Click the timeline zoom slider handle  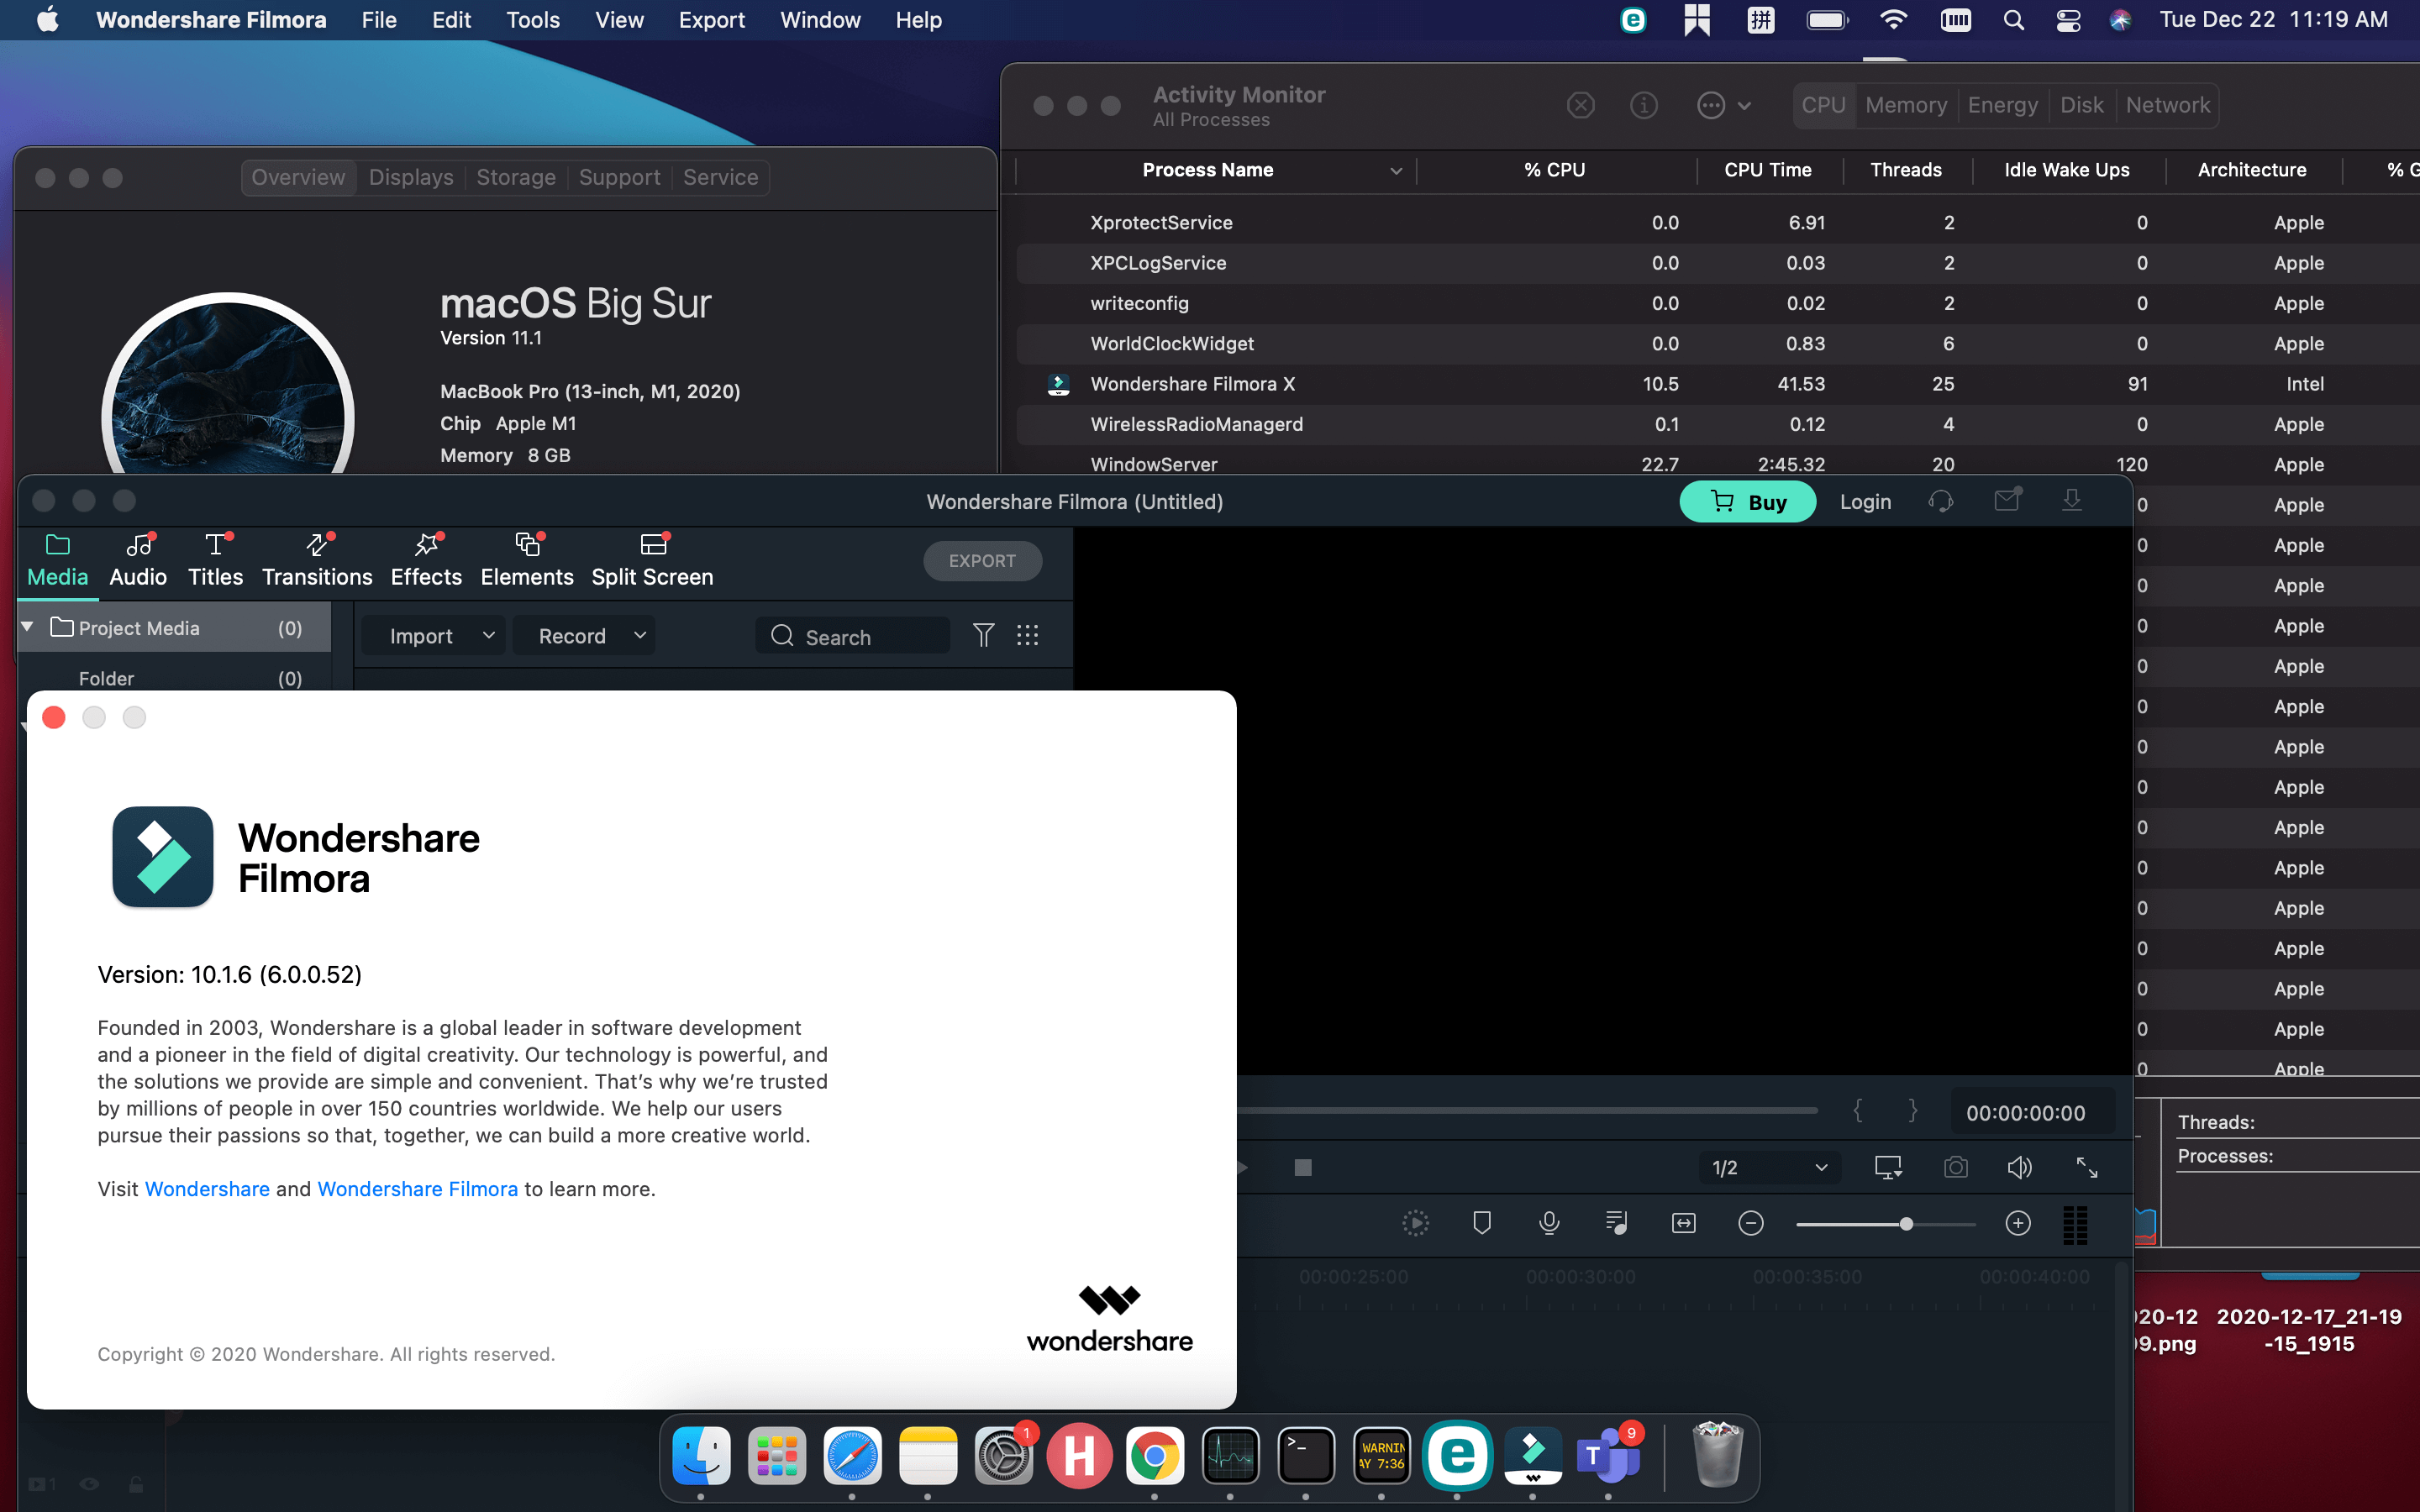(x=1906, y=1224)
